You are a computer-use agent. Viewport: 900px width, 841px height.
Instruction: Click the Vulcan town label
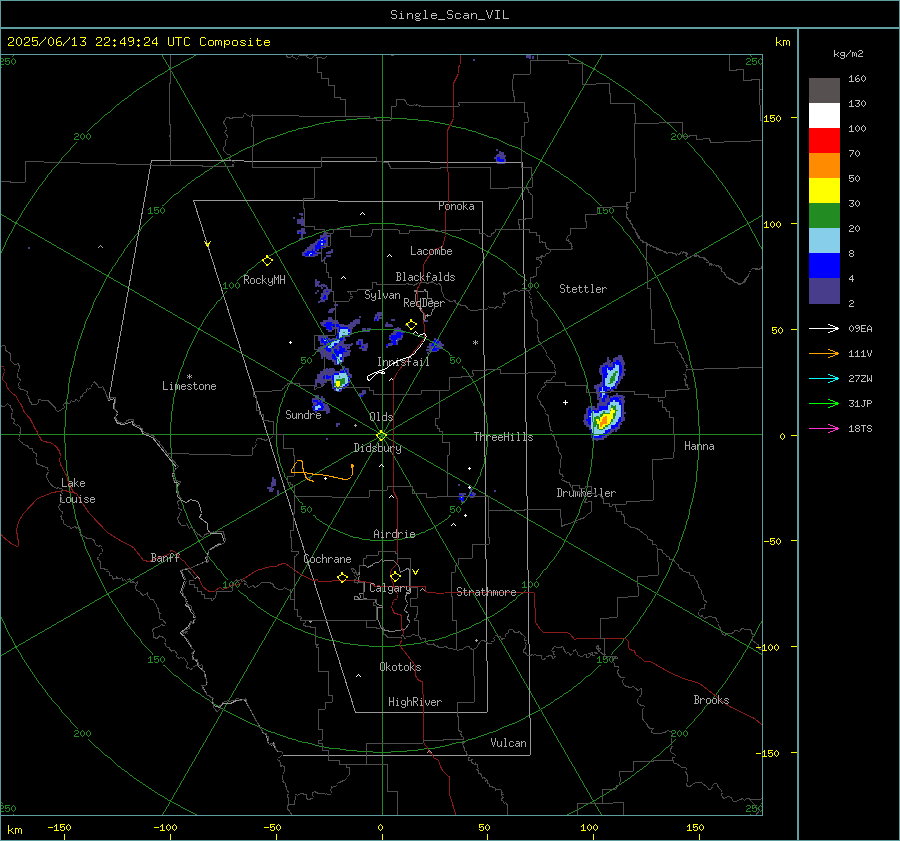508,743
